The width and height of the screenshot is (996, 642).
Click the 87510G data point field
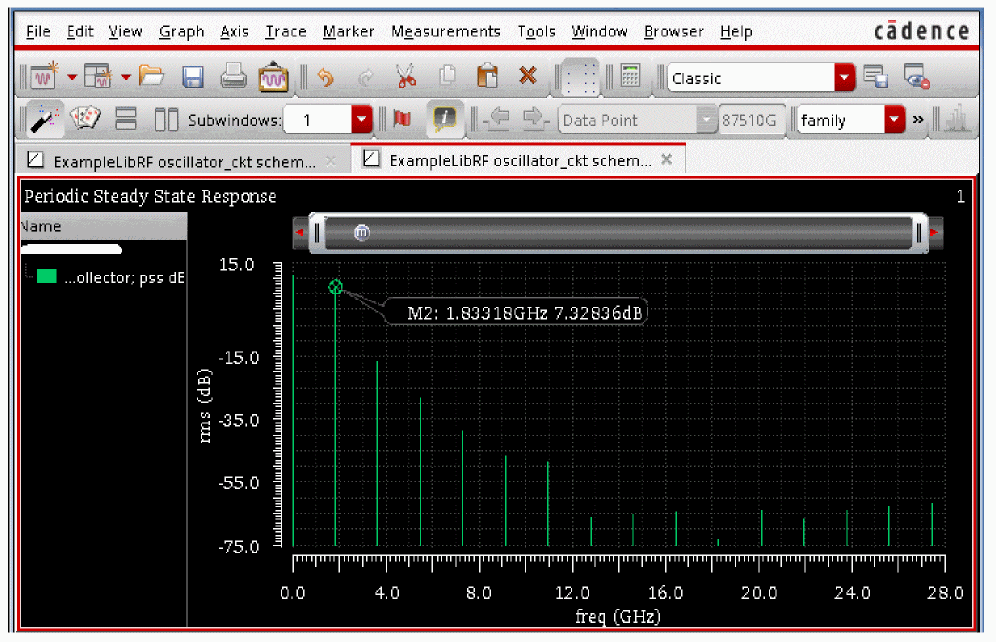coord(750,121)
